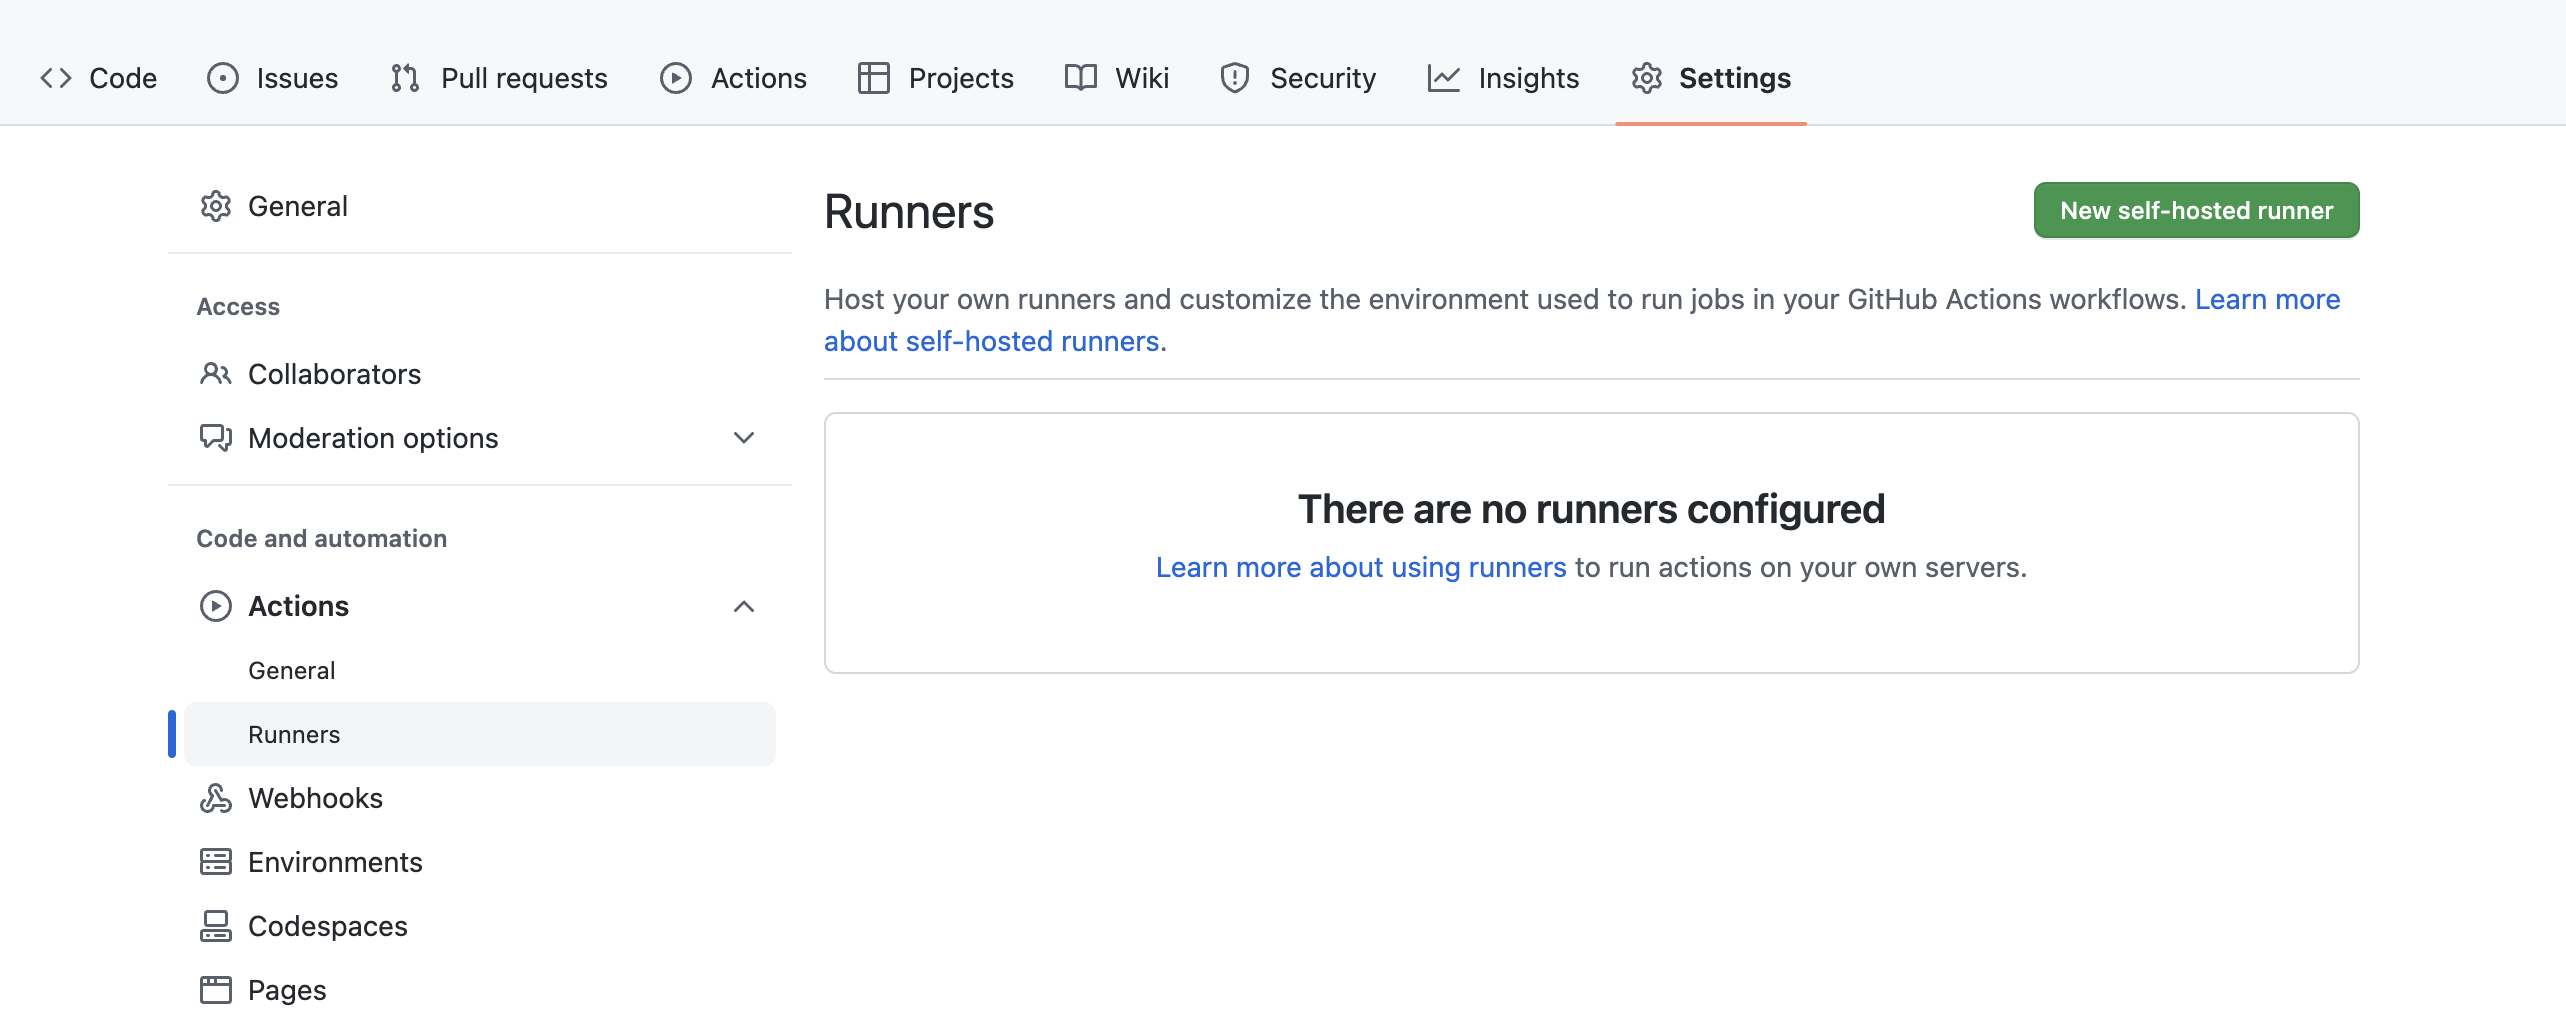Open Codespaces settings
This screenshot has width=2566, height=1034.
point(480,926)
